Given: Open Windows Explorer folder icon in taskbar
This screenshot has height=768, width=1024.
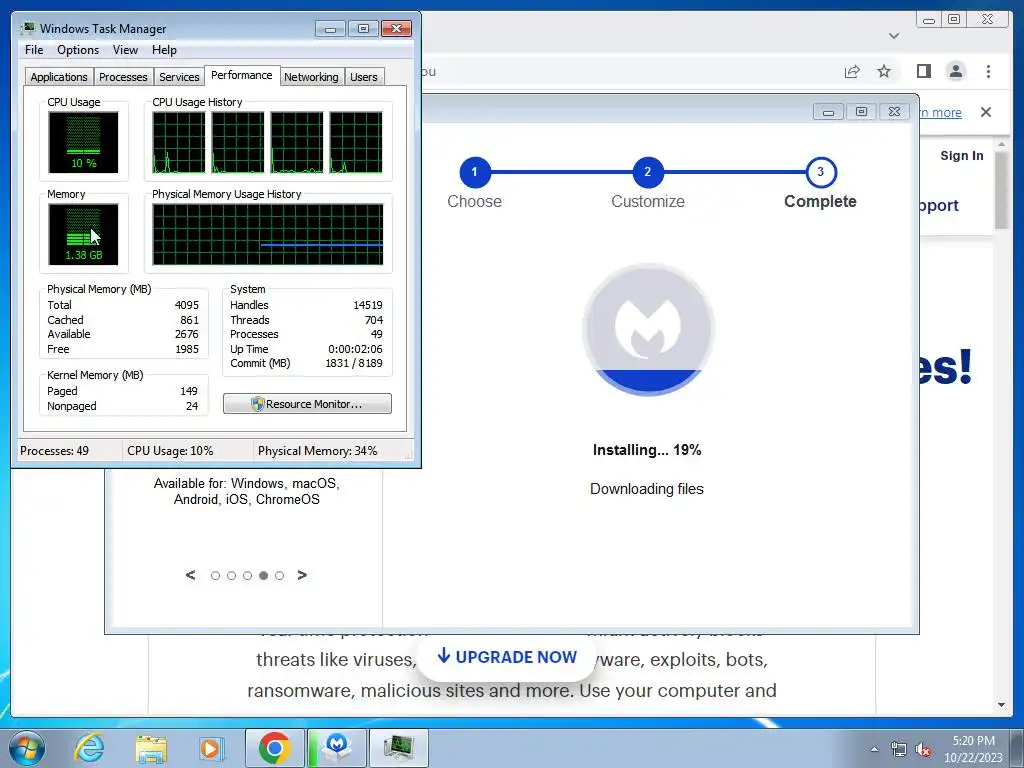Looking at the screenshot, I should point(151,748).
